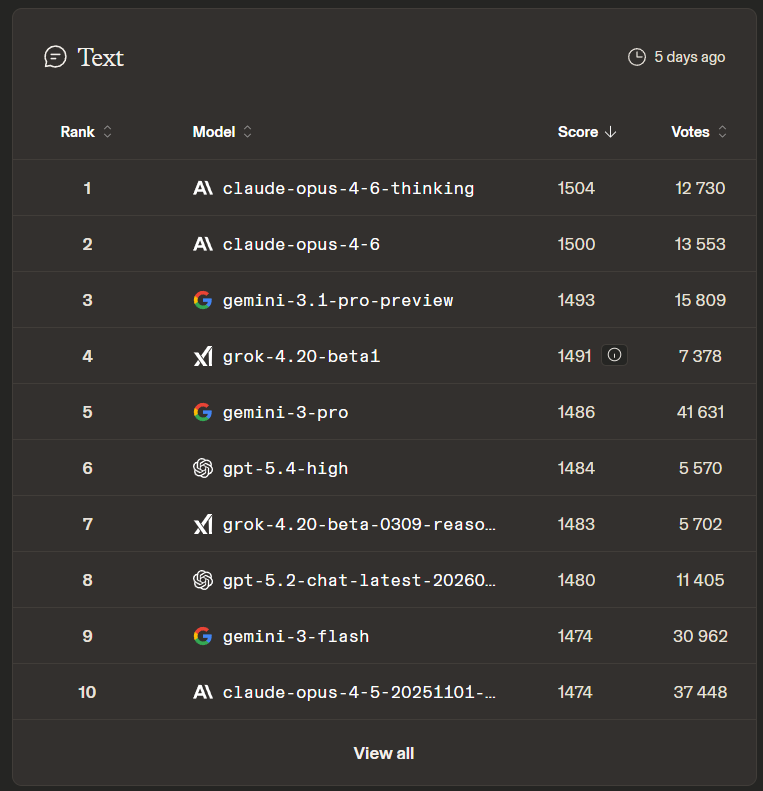The height and width of the screenshot is (791, 763).
Task: Click the score value 1500
Action: coord(576,244)
